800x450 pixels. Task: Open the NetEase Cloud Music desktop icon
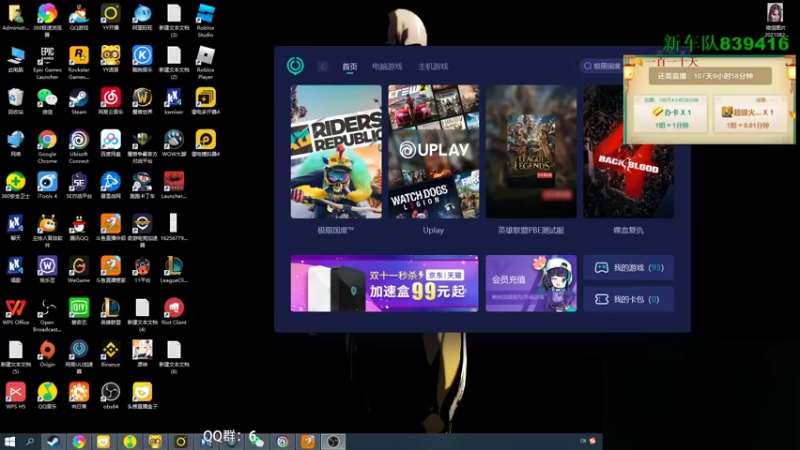tap(110, 101)
